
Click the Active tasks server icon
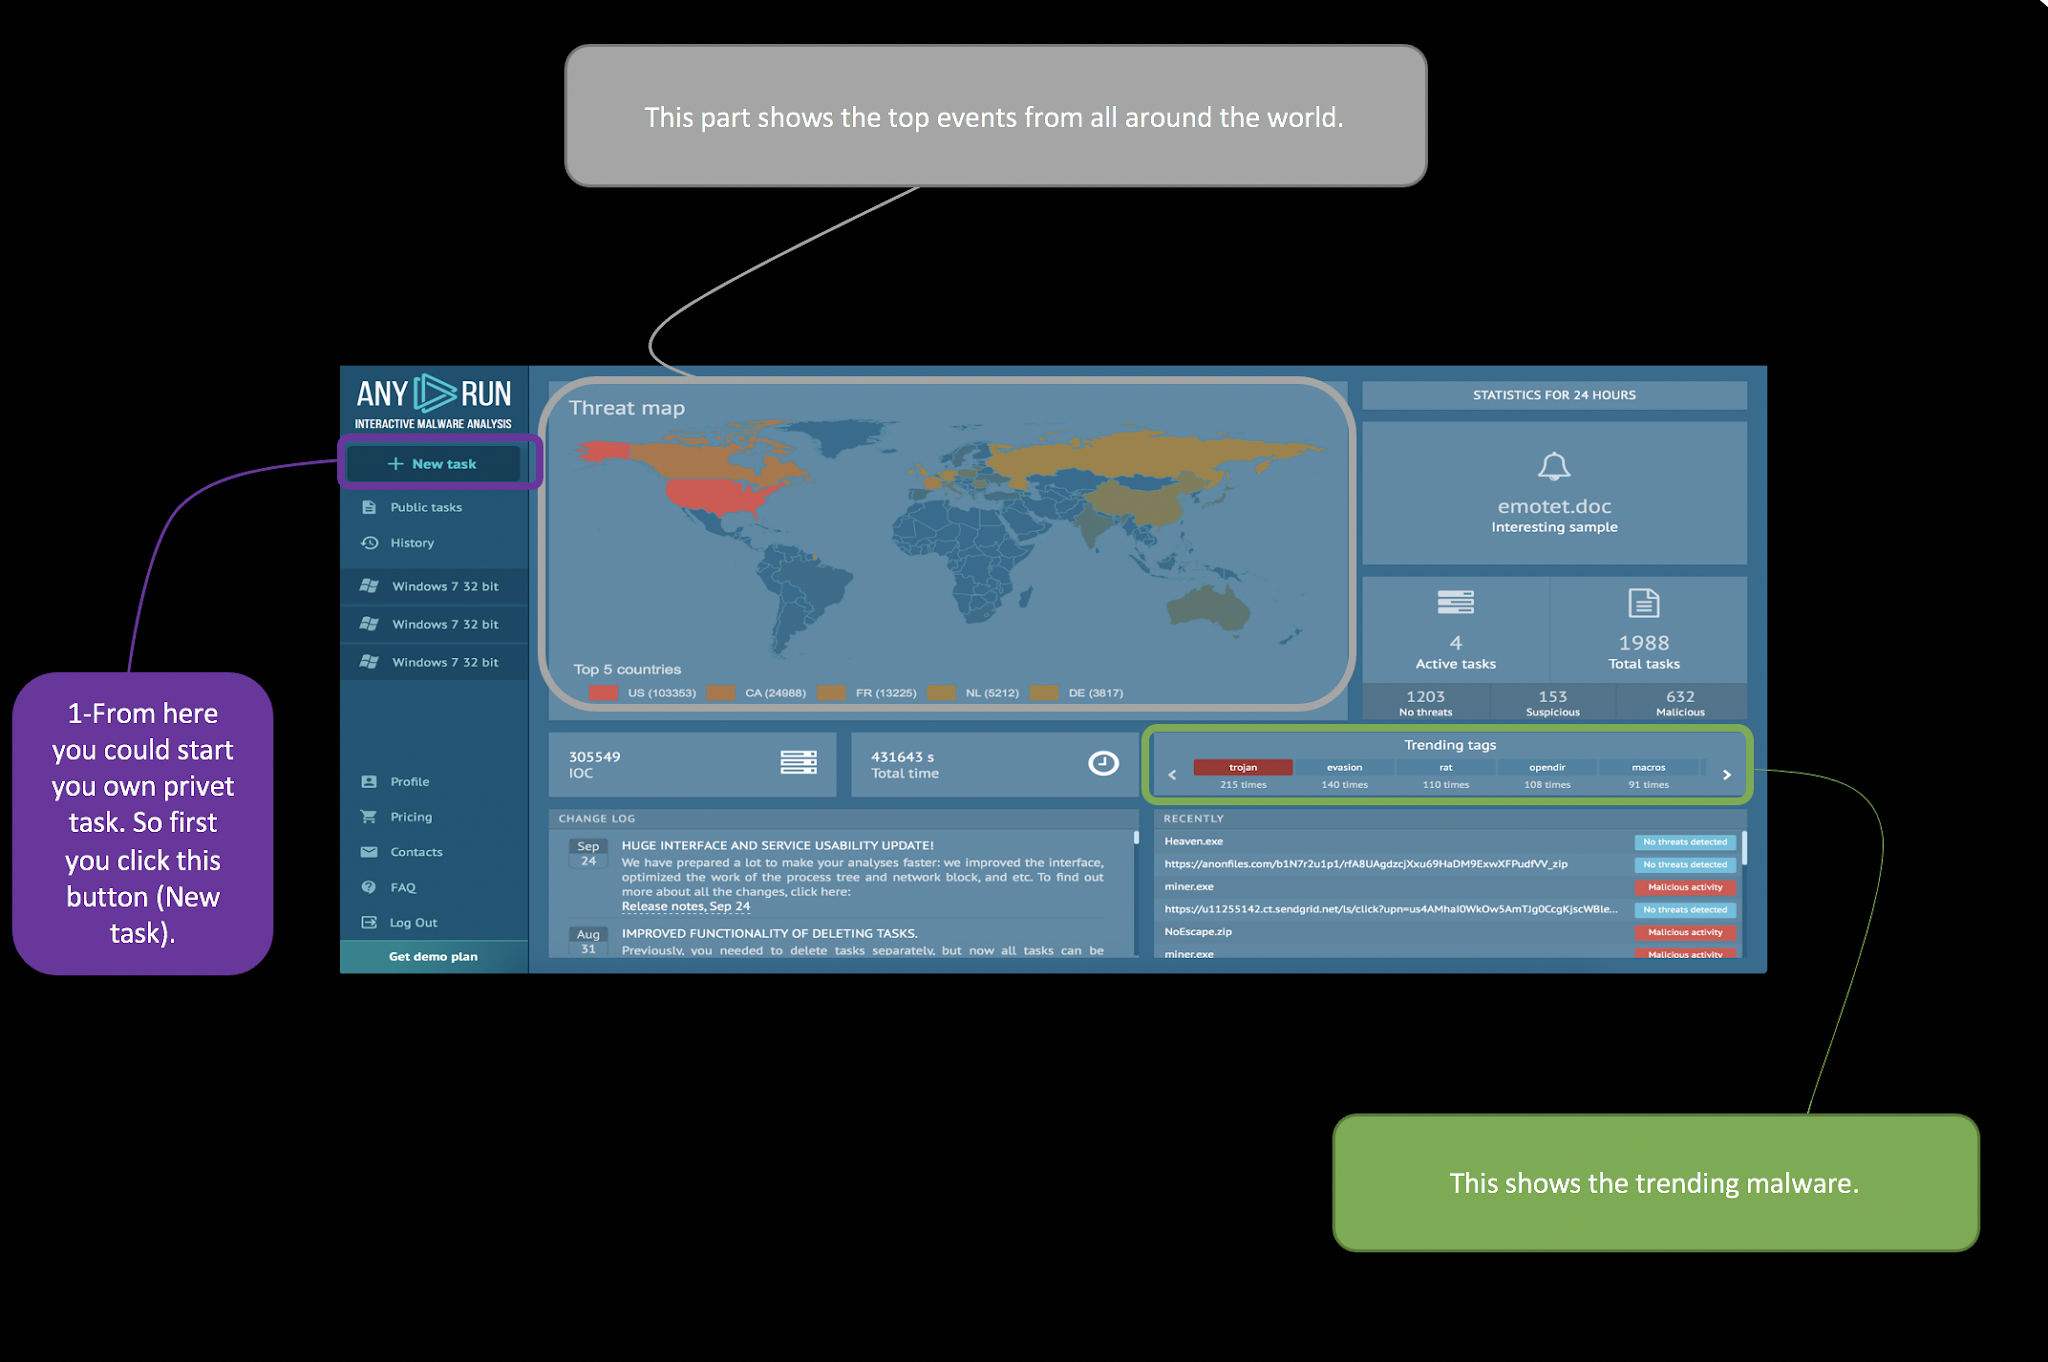[1455, 602]
